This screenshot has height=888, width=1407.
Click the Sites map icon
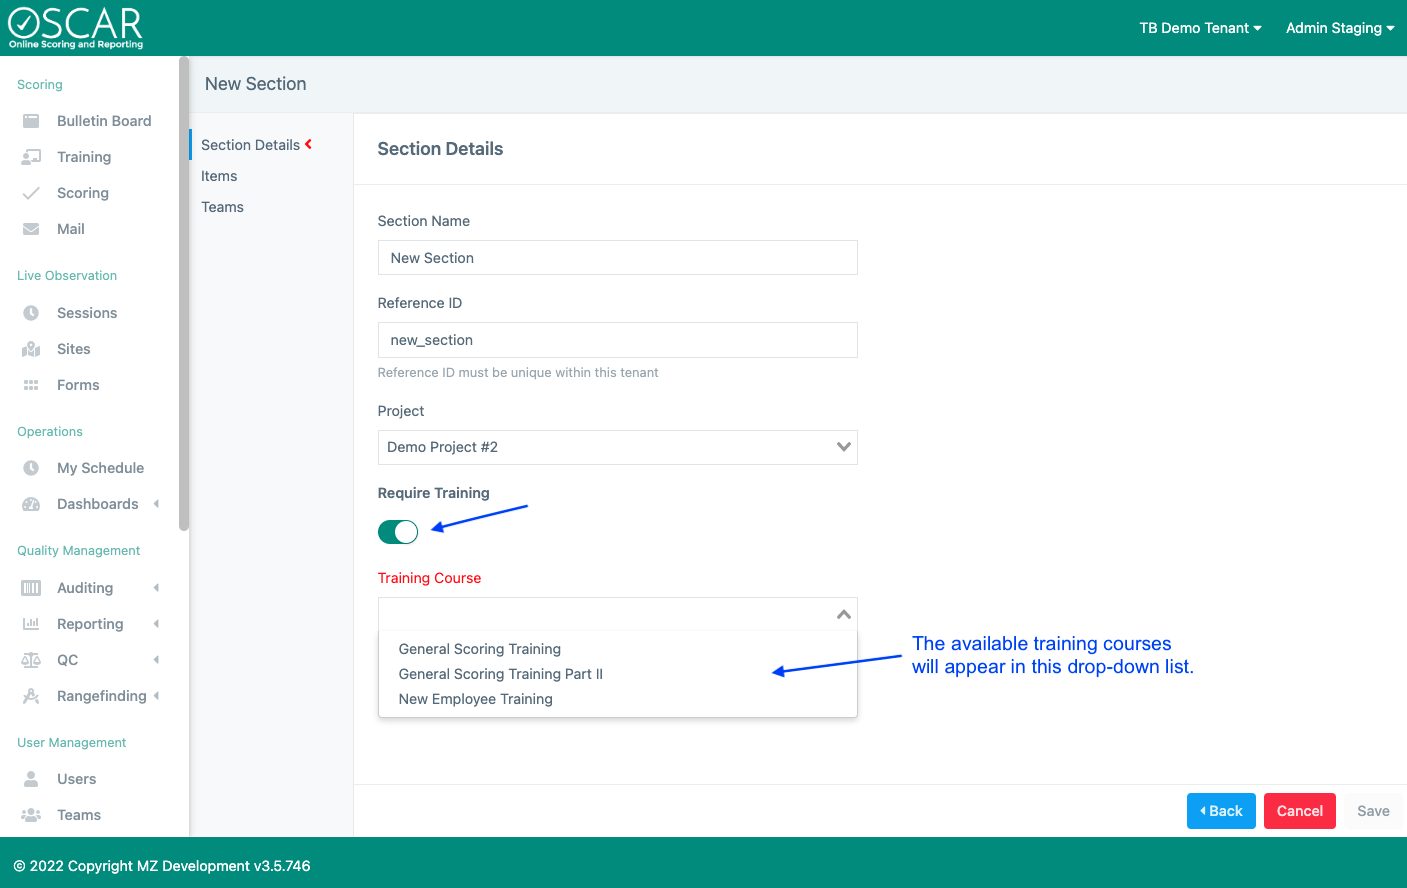(x=31, y=349)
